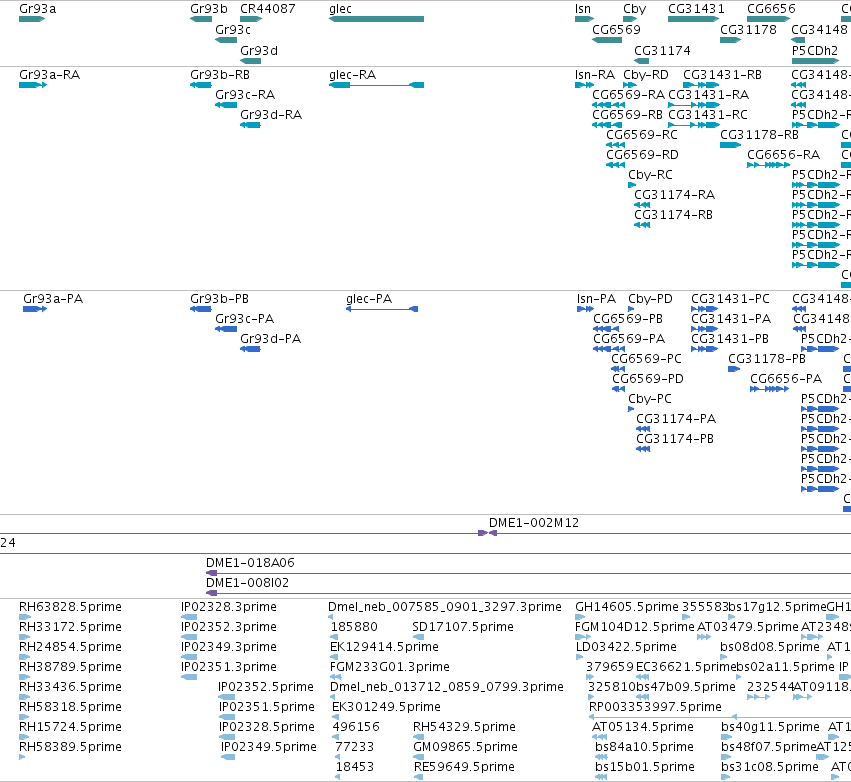
Task: Select the CG31174-RB transcript
Action: coord(642,225)
